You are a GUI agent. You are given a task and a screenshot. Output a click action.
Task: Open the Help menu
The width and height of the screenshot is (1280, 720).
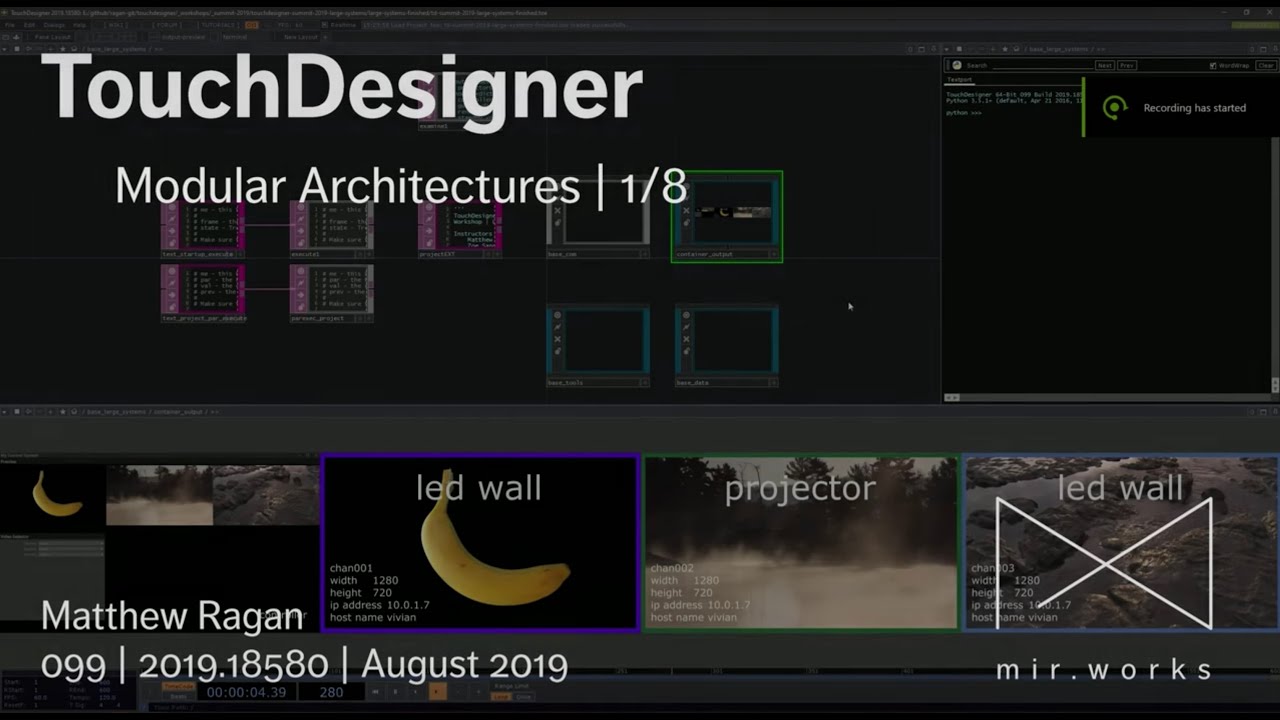[x=79, y=25]
